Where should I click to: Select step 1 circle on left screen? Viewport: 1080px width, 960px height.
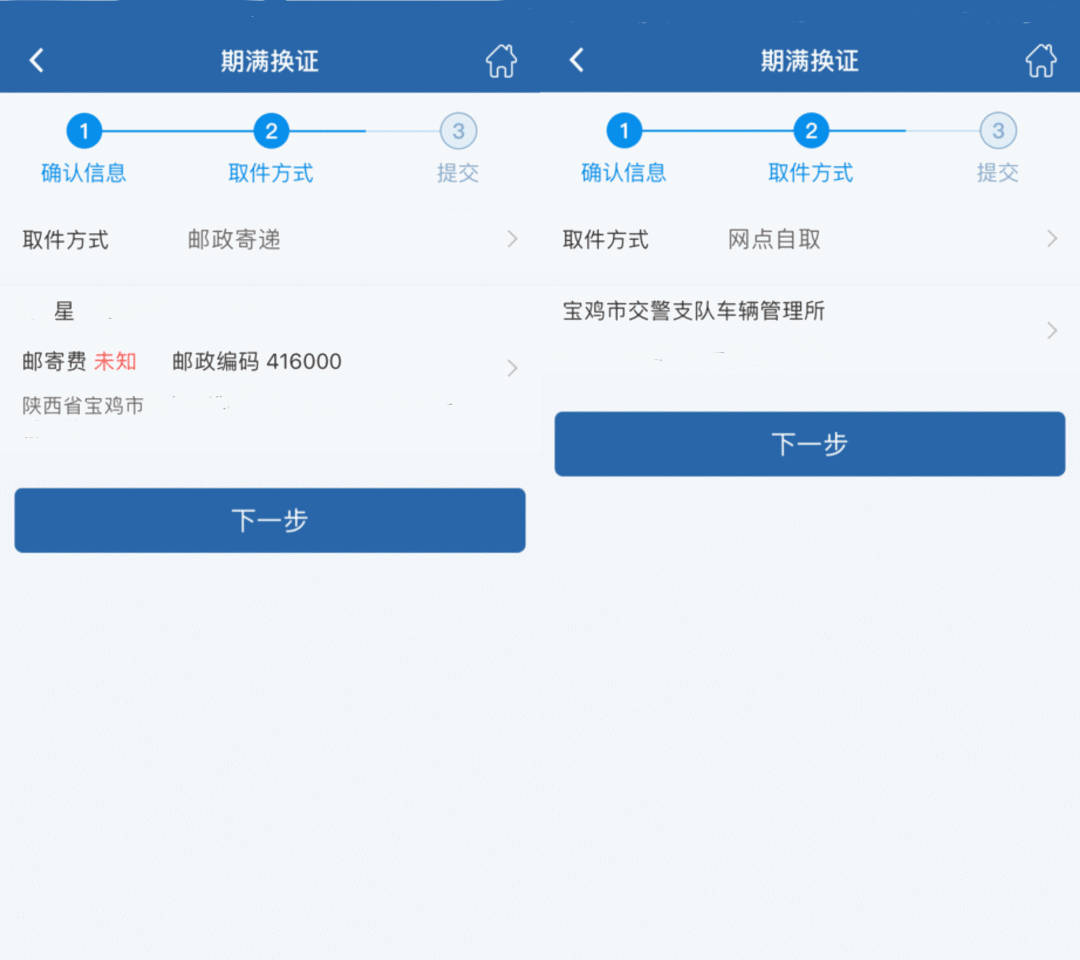(84, 131)
